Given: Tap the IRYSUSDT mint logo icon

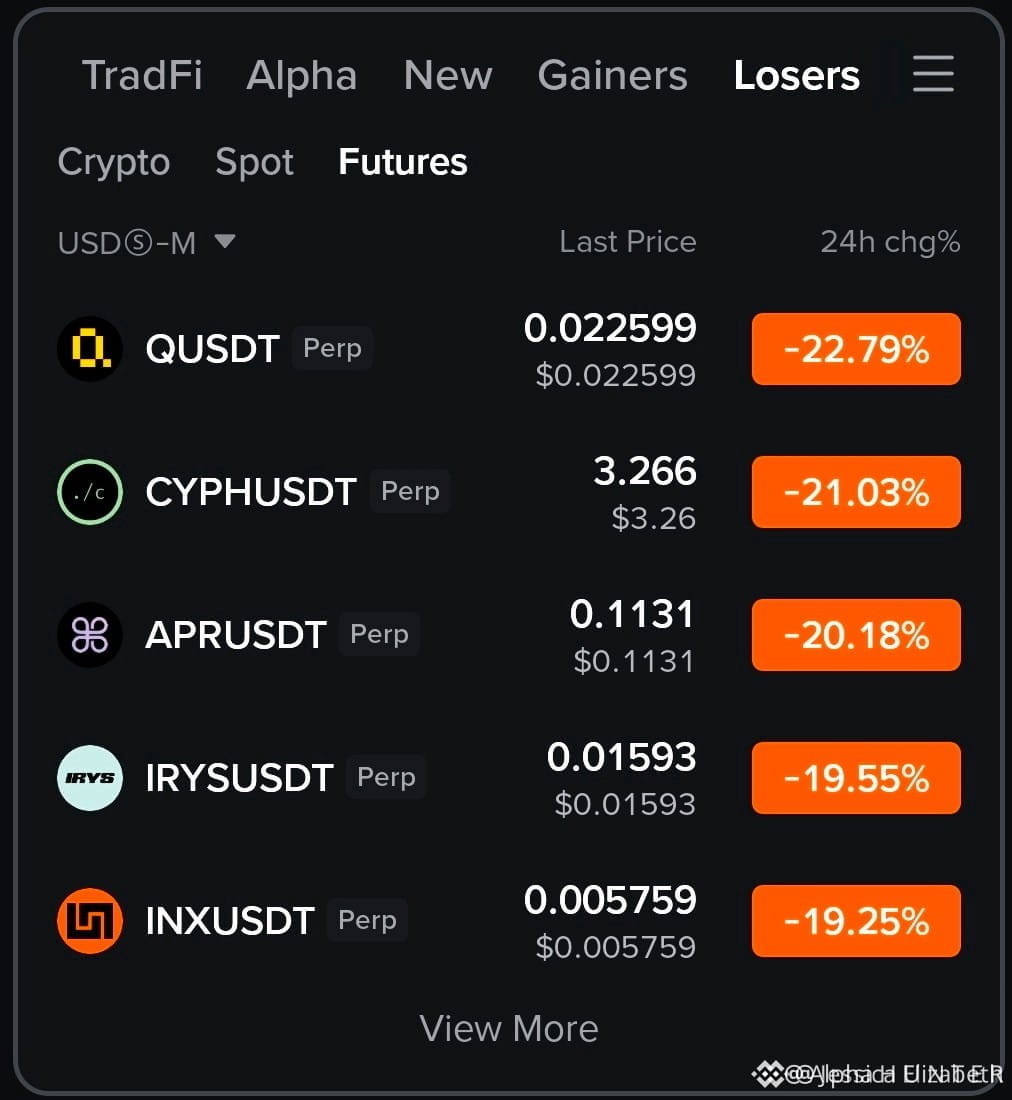Looking at the screenshot, I should [x=90, y=778].
